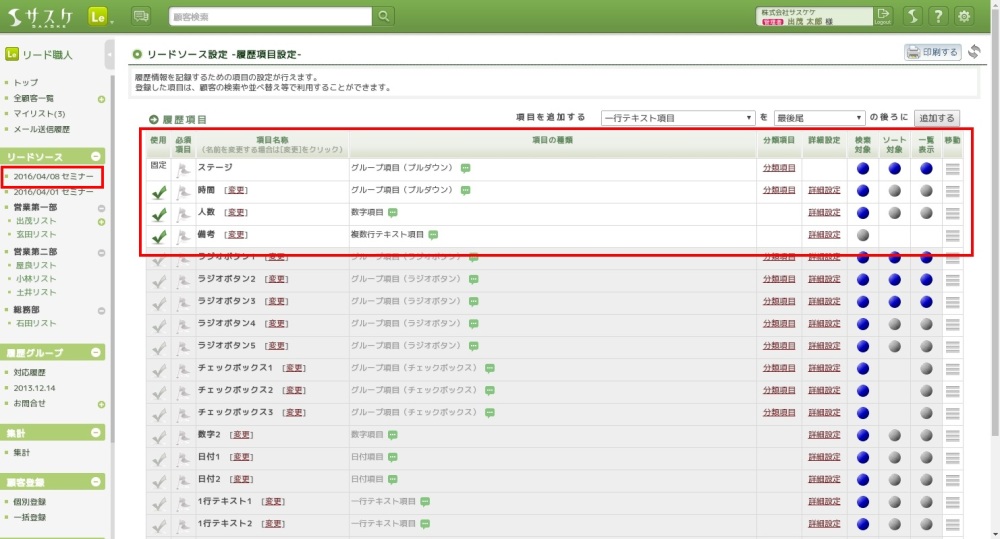This screenshot has height=539, width=1000.
Task: Toggle the search target circle for 備考
Action: point(863,235)
